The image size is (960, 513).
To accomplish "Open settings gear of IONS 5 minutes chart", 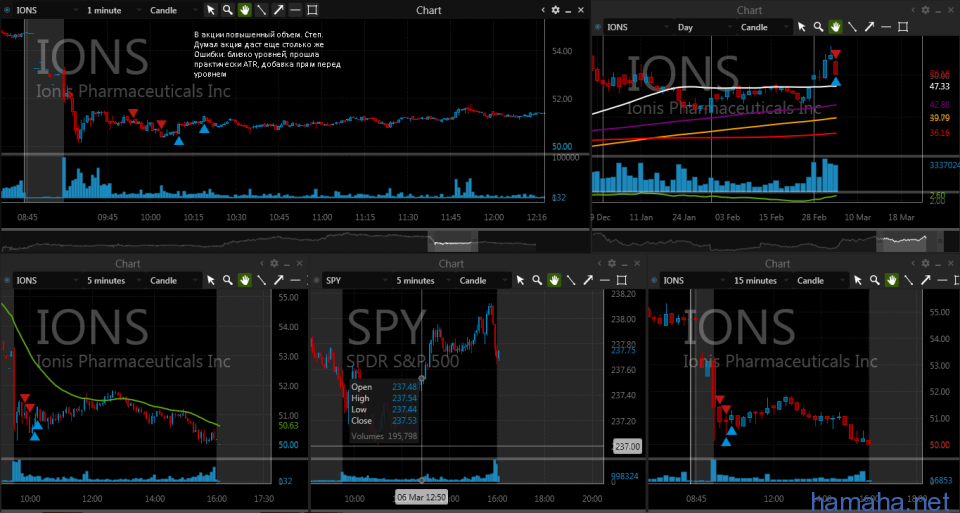I will 274,263.
